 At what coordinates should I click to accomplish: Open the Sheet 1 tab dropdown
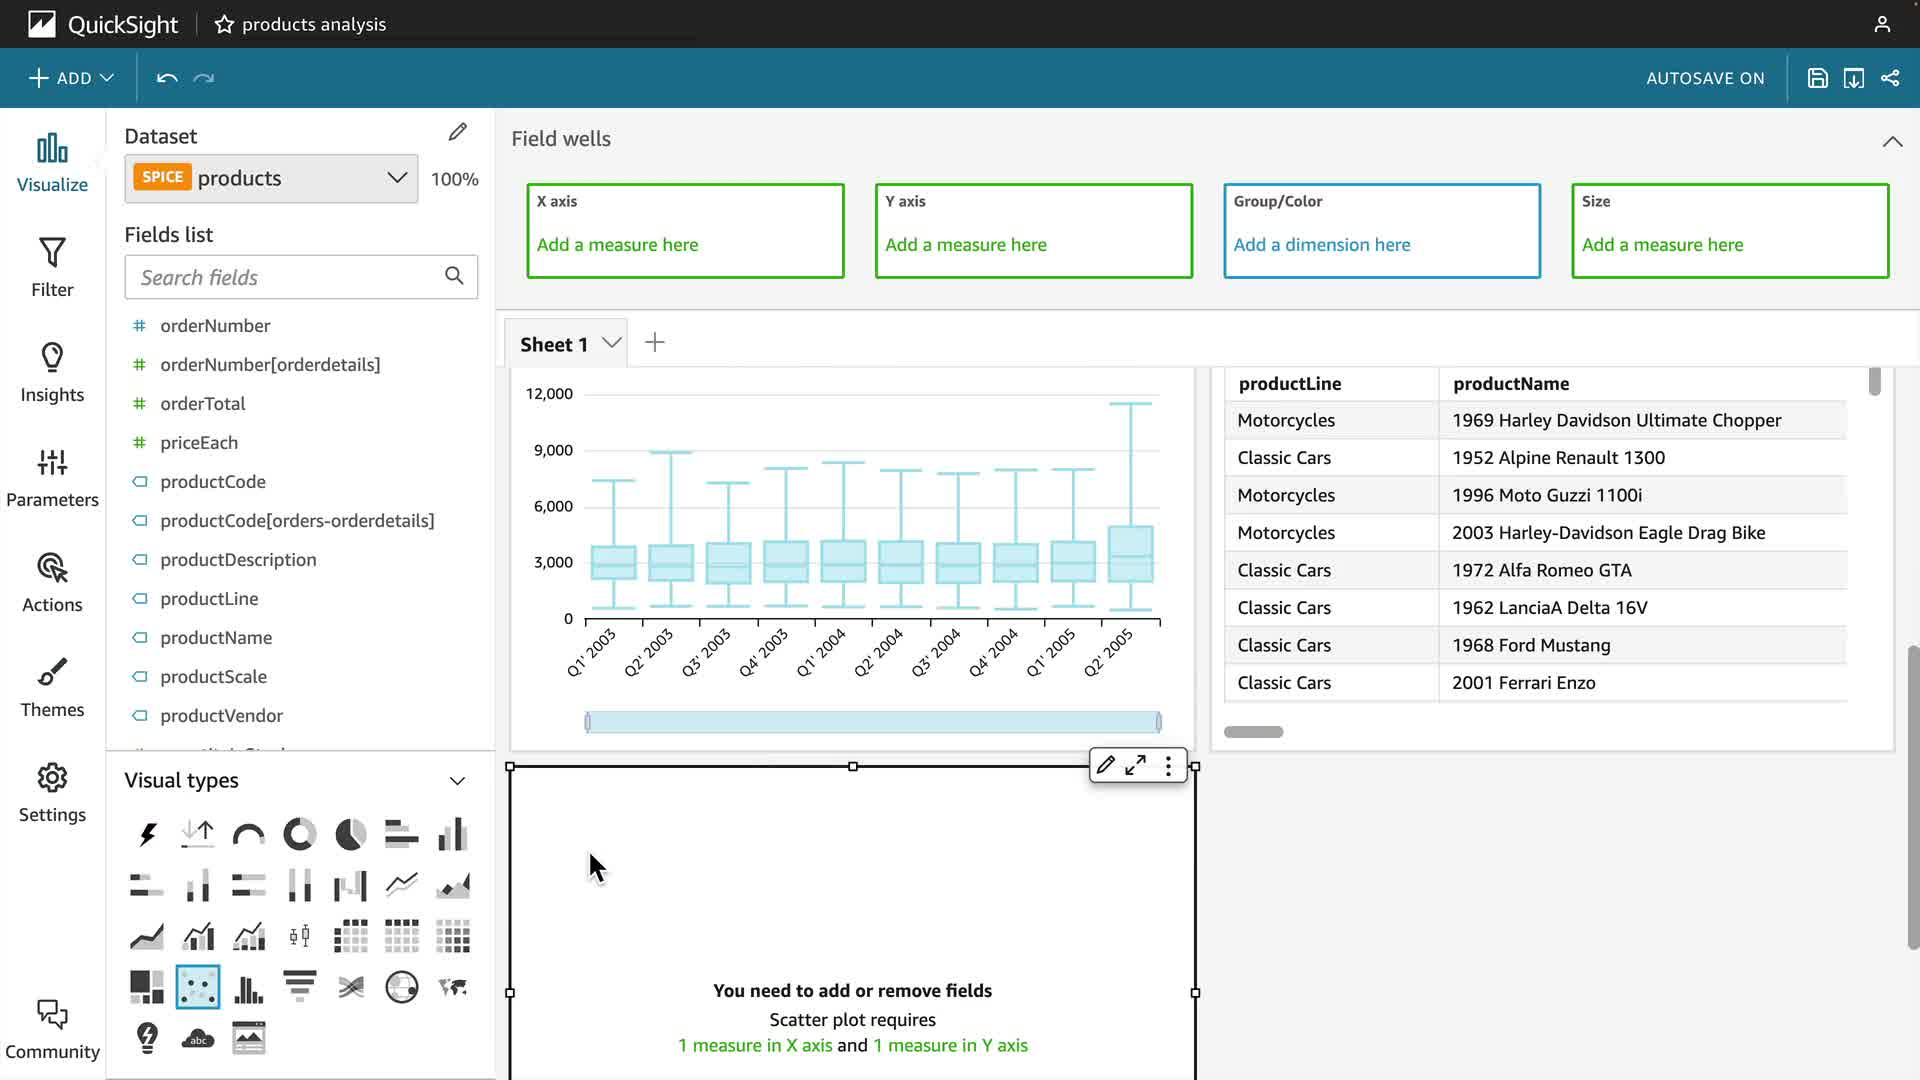pos(612,343)
